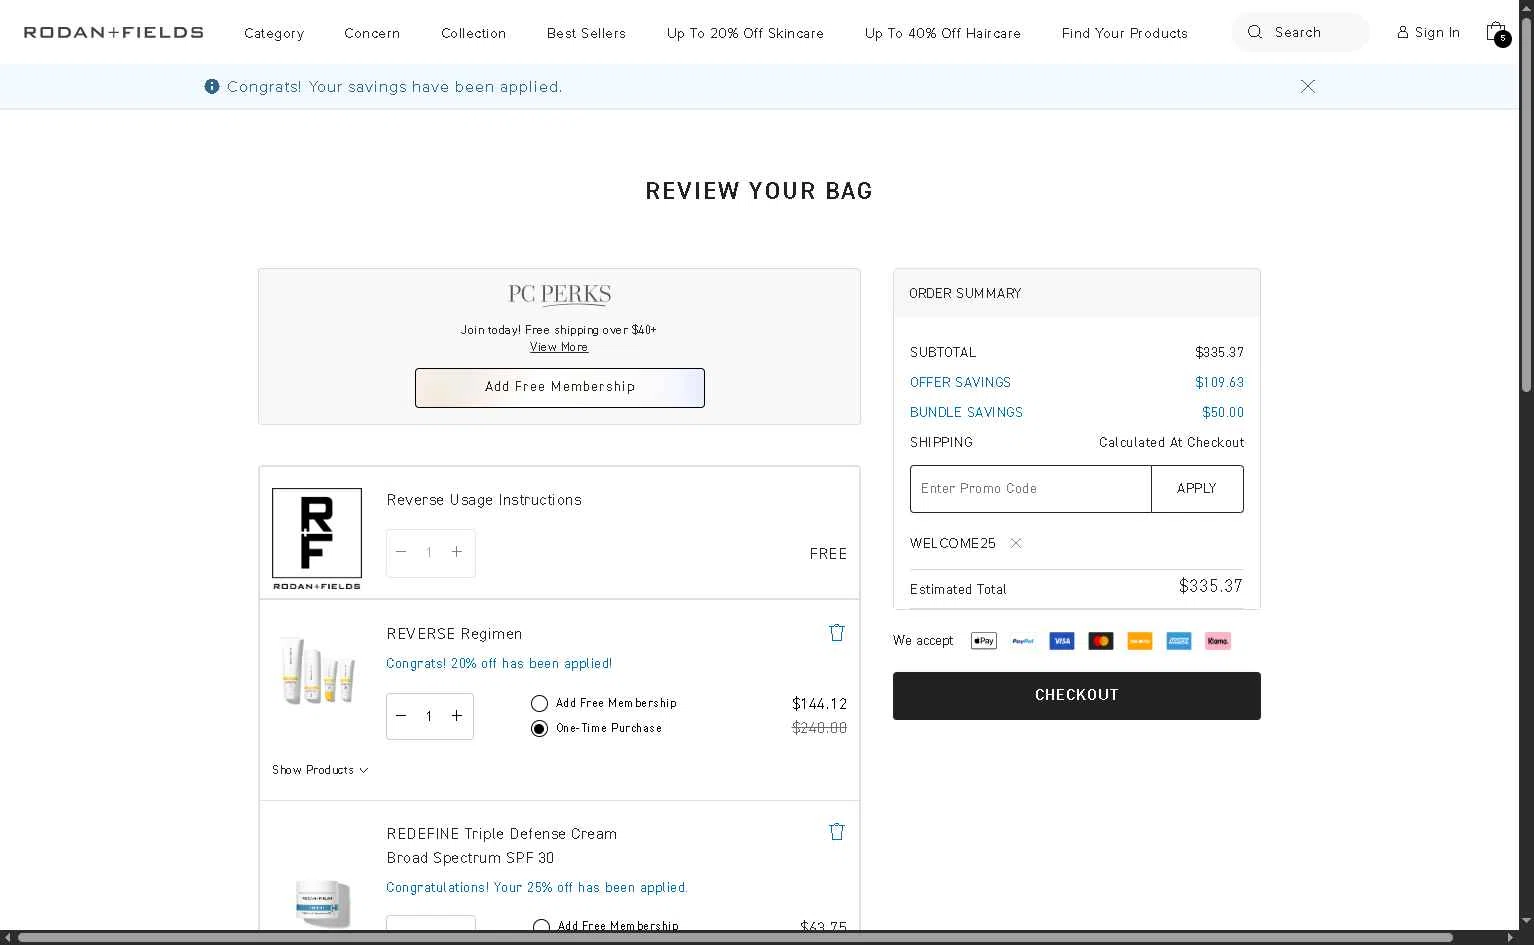Click the PC Perks logo

[x=560, y=295]
